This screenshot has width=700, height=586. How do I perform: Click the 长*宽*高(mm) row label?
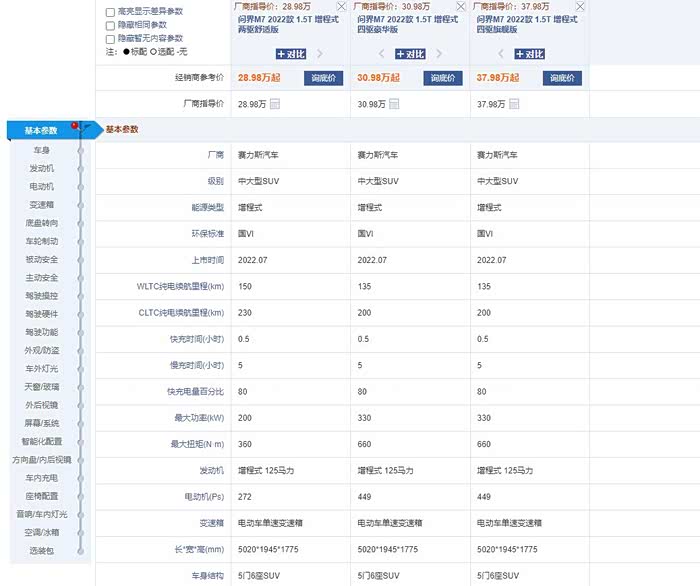click(199, 549)
